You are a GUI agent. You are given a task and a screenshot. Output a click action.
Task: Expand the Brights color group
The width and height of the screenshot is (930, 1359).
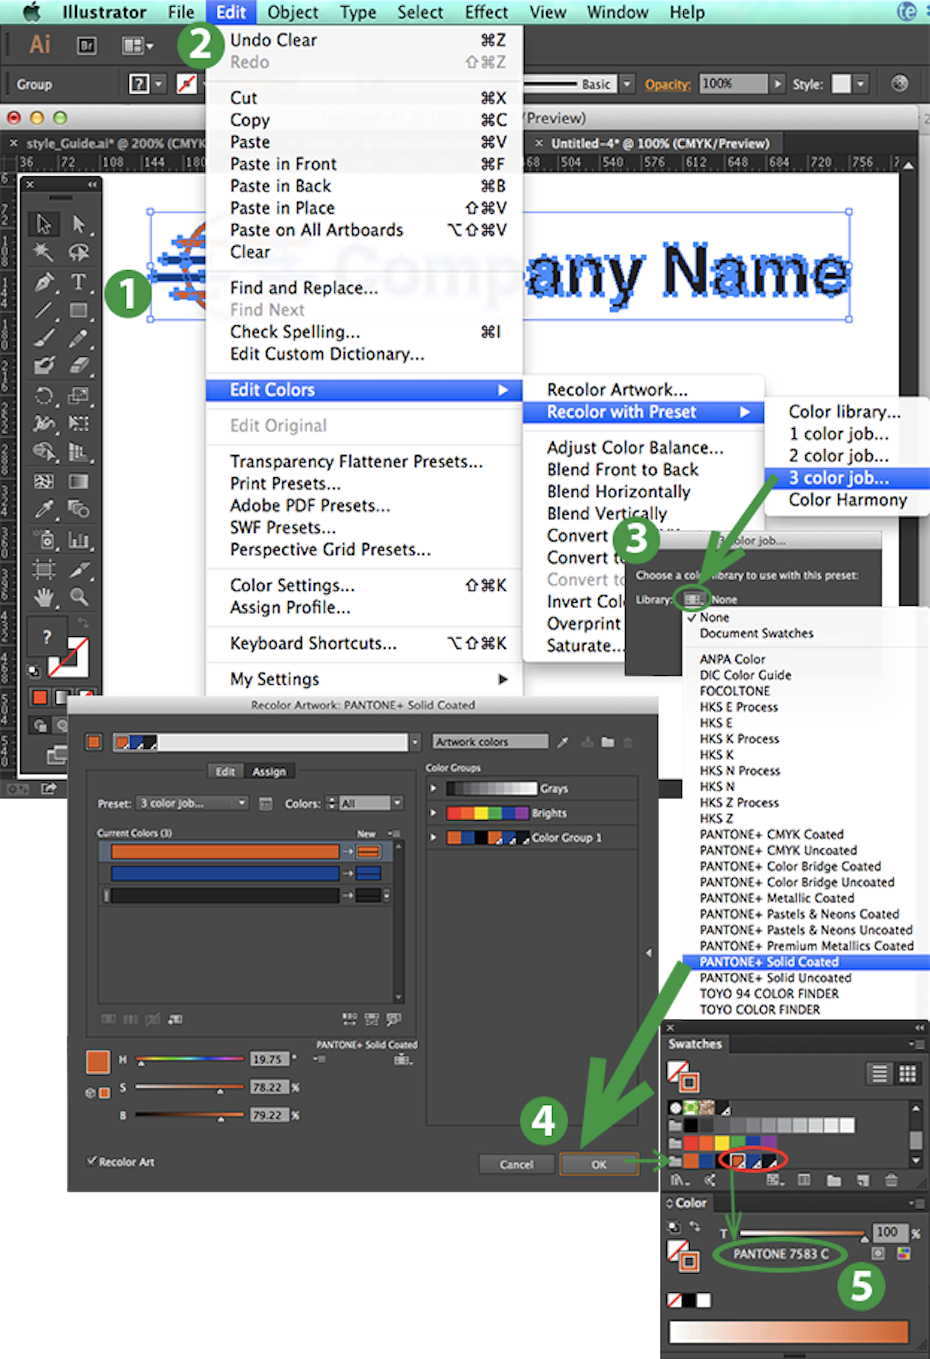point(433,813)
